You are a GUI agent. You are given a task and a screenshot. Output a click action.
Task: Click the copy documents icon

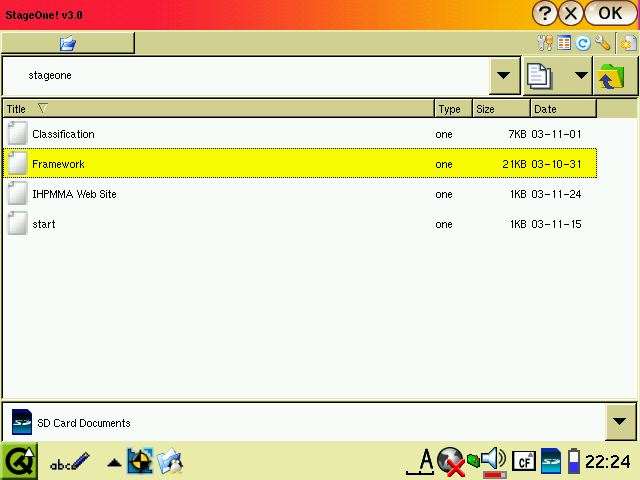tap(540, 76)
